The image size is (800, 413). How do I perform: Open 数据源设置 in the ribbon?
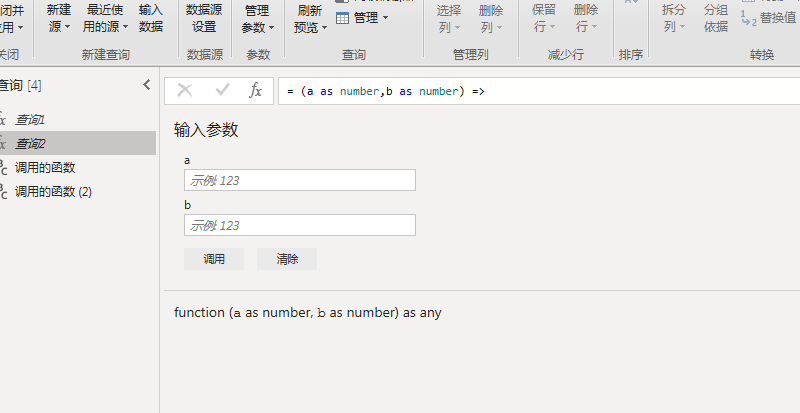click(204, 18)
